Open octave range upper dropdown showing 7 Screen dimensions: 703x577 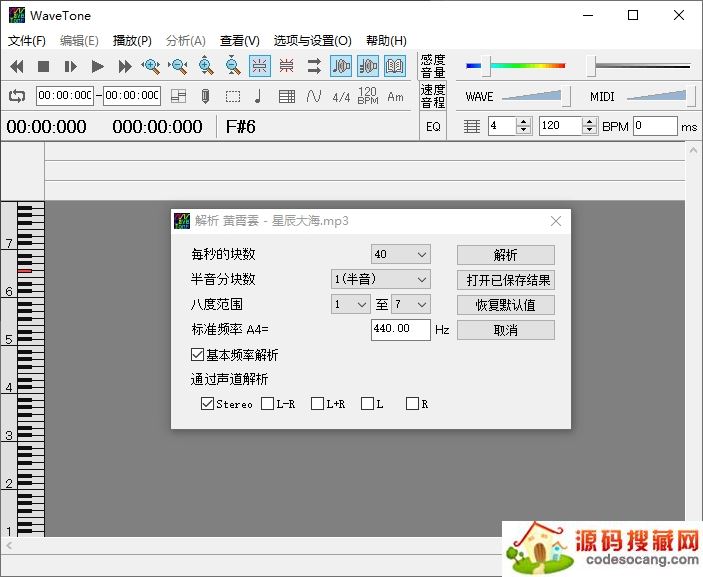[410, 305]
